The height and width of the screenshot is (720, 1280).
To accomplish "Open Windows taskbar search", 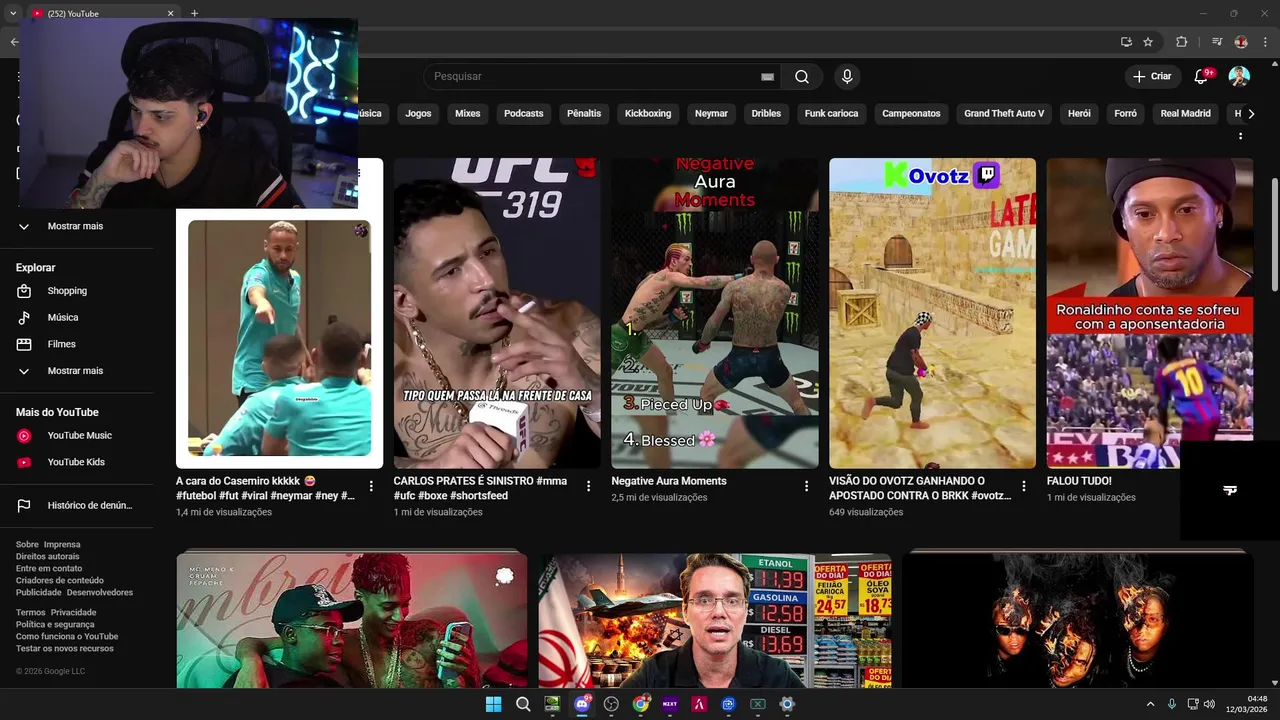I will [523, 704].
